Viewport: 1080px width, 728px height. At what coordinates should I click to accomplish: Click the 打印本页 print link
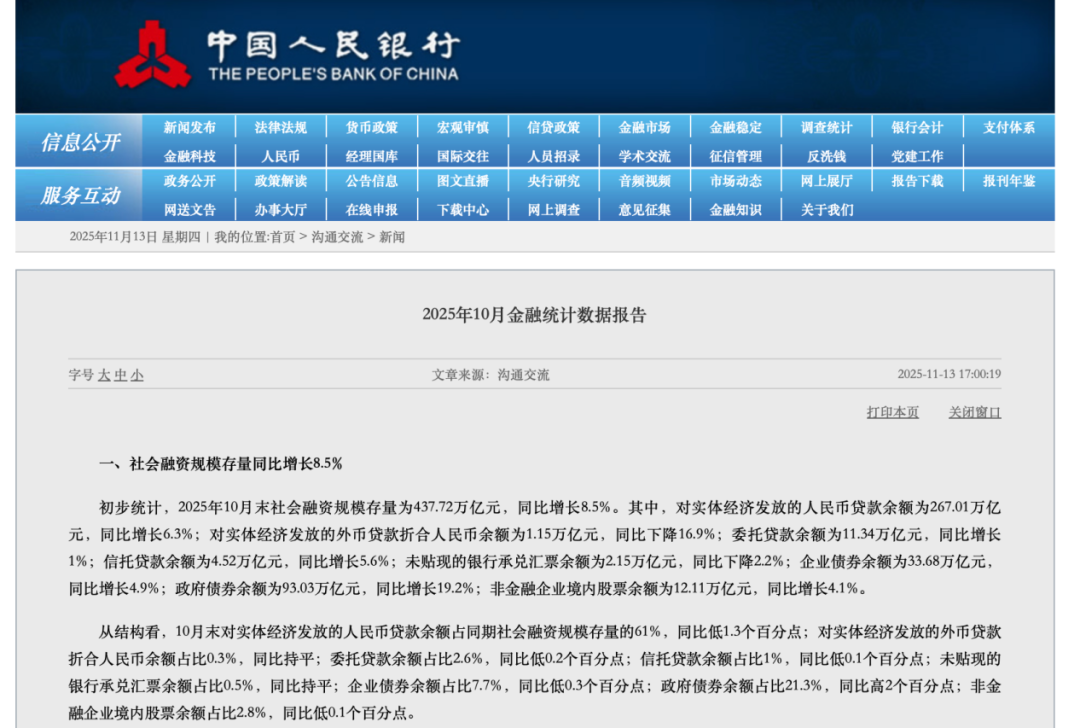(x=892, y=412)
